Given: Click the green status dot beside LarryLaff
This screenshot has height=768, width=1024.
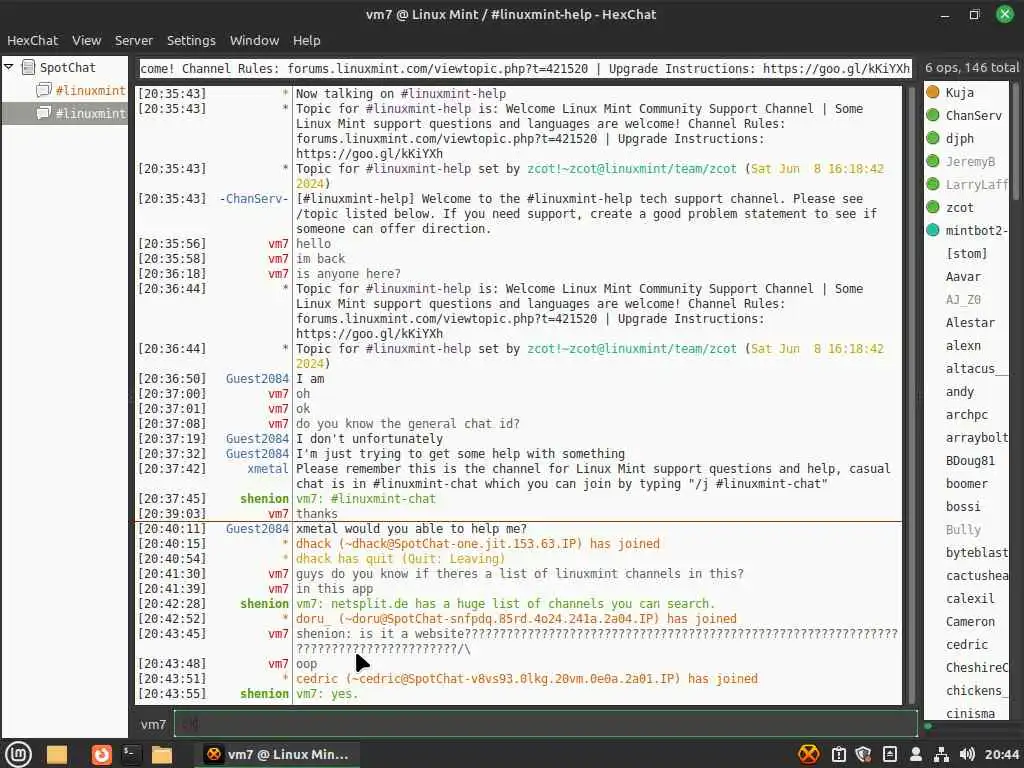Looking at the screenshot, I should pos(933,184).
